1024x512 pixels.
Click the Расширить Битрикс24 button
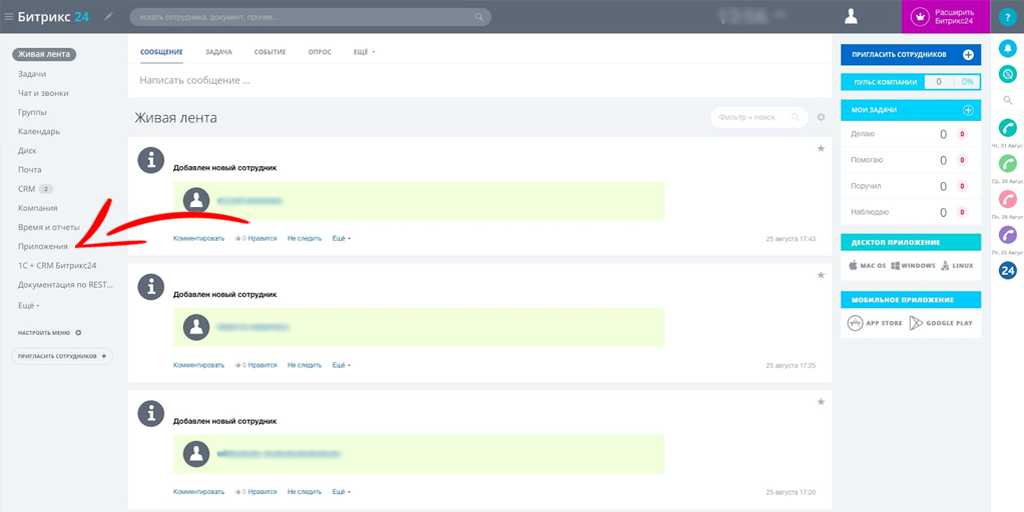pyautogui.click(x=945, y=16)
